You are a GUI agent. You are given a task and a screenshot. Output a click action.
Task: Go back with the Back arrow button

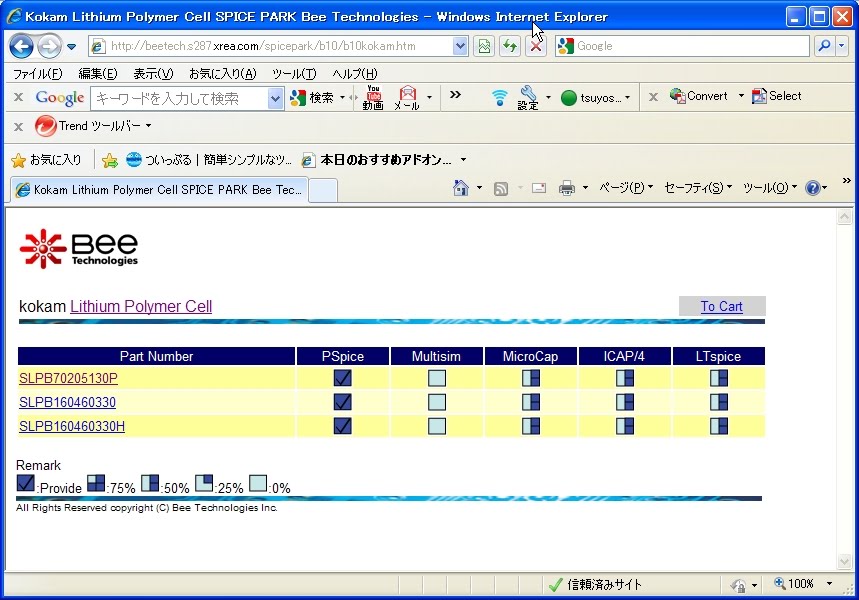point(21,47)
